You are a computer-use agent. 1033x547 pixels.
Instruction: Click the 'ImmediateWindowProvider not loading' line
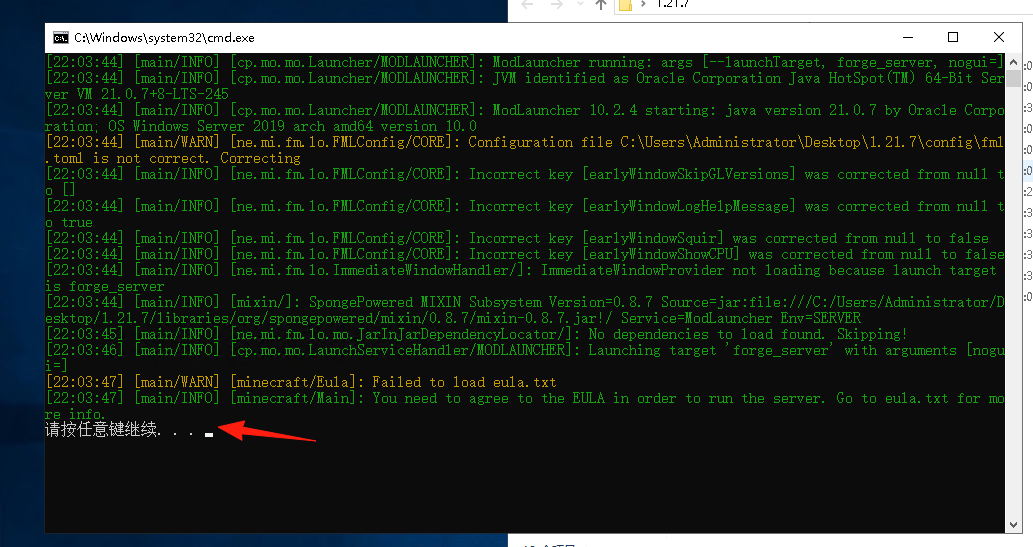(x=522, y=278)
